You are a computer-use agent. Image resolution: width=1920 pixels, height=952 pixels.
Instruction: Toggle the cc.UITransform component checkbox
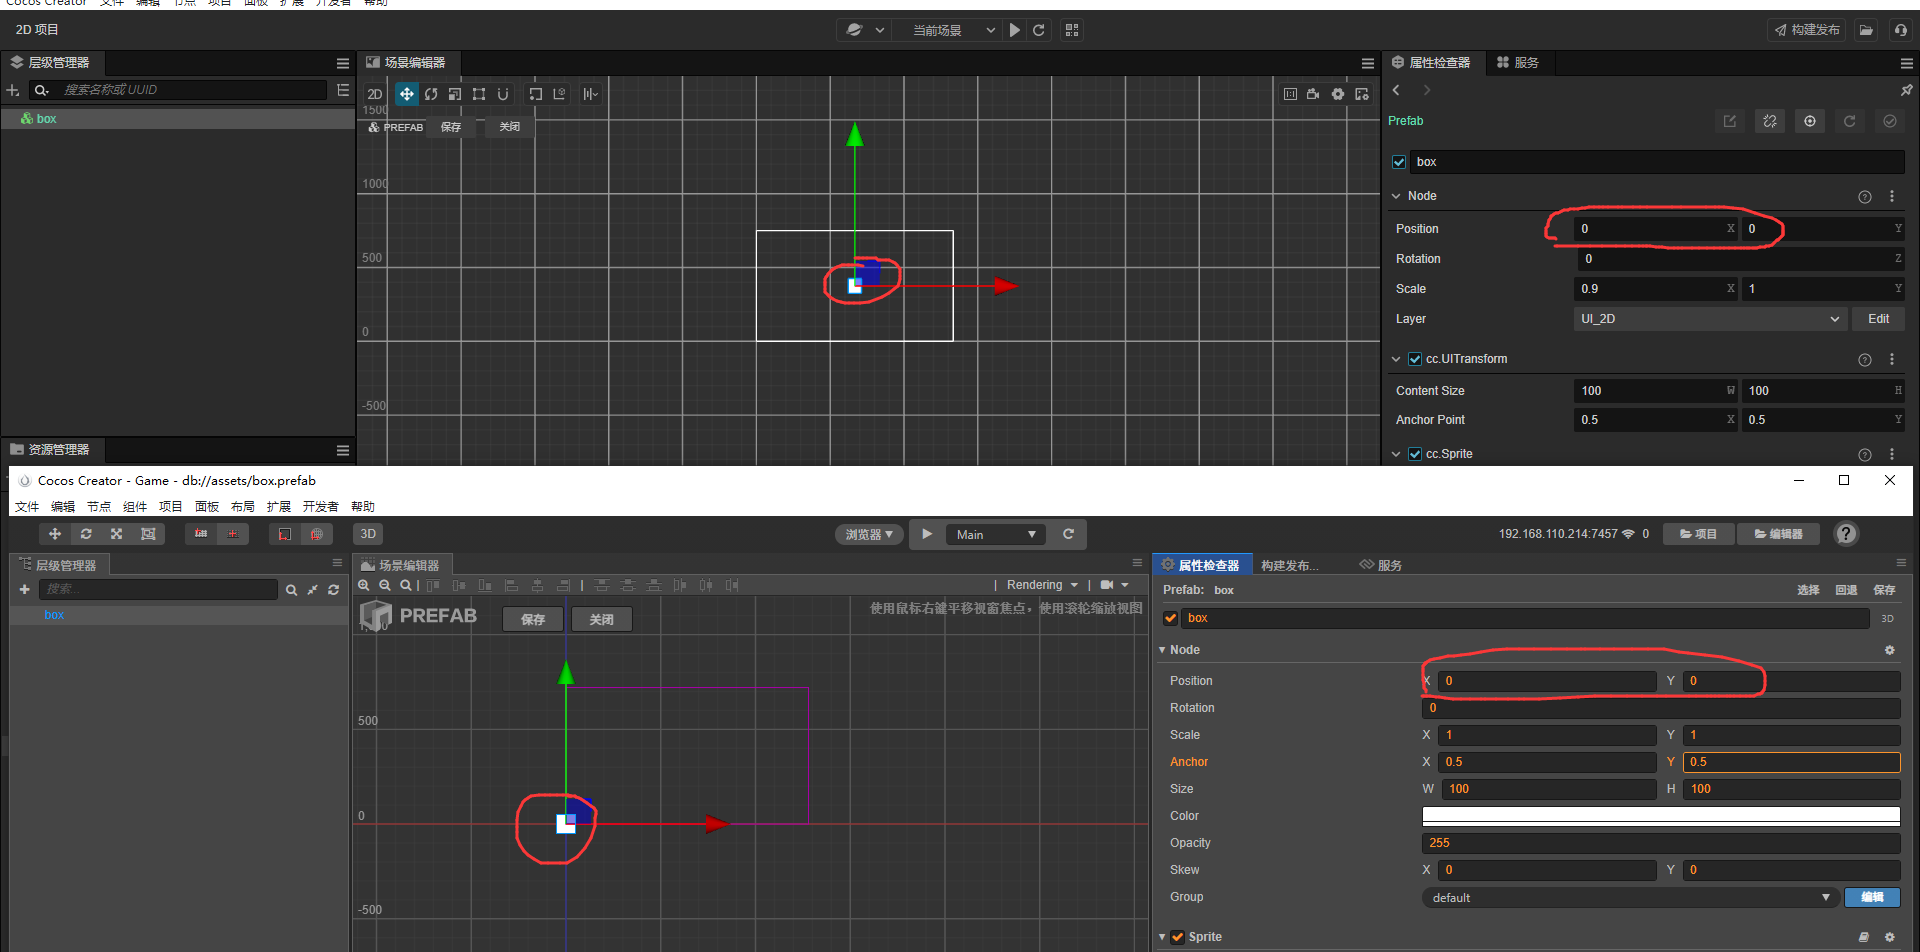pos(1415,359)
